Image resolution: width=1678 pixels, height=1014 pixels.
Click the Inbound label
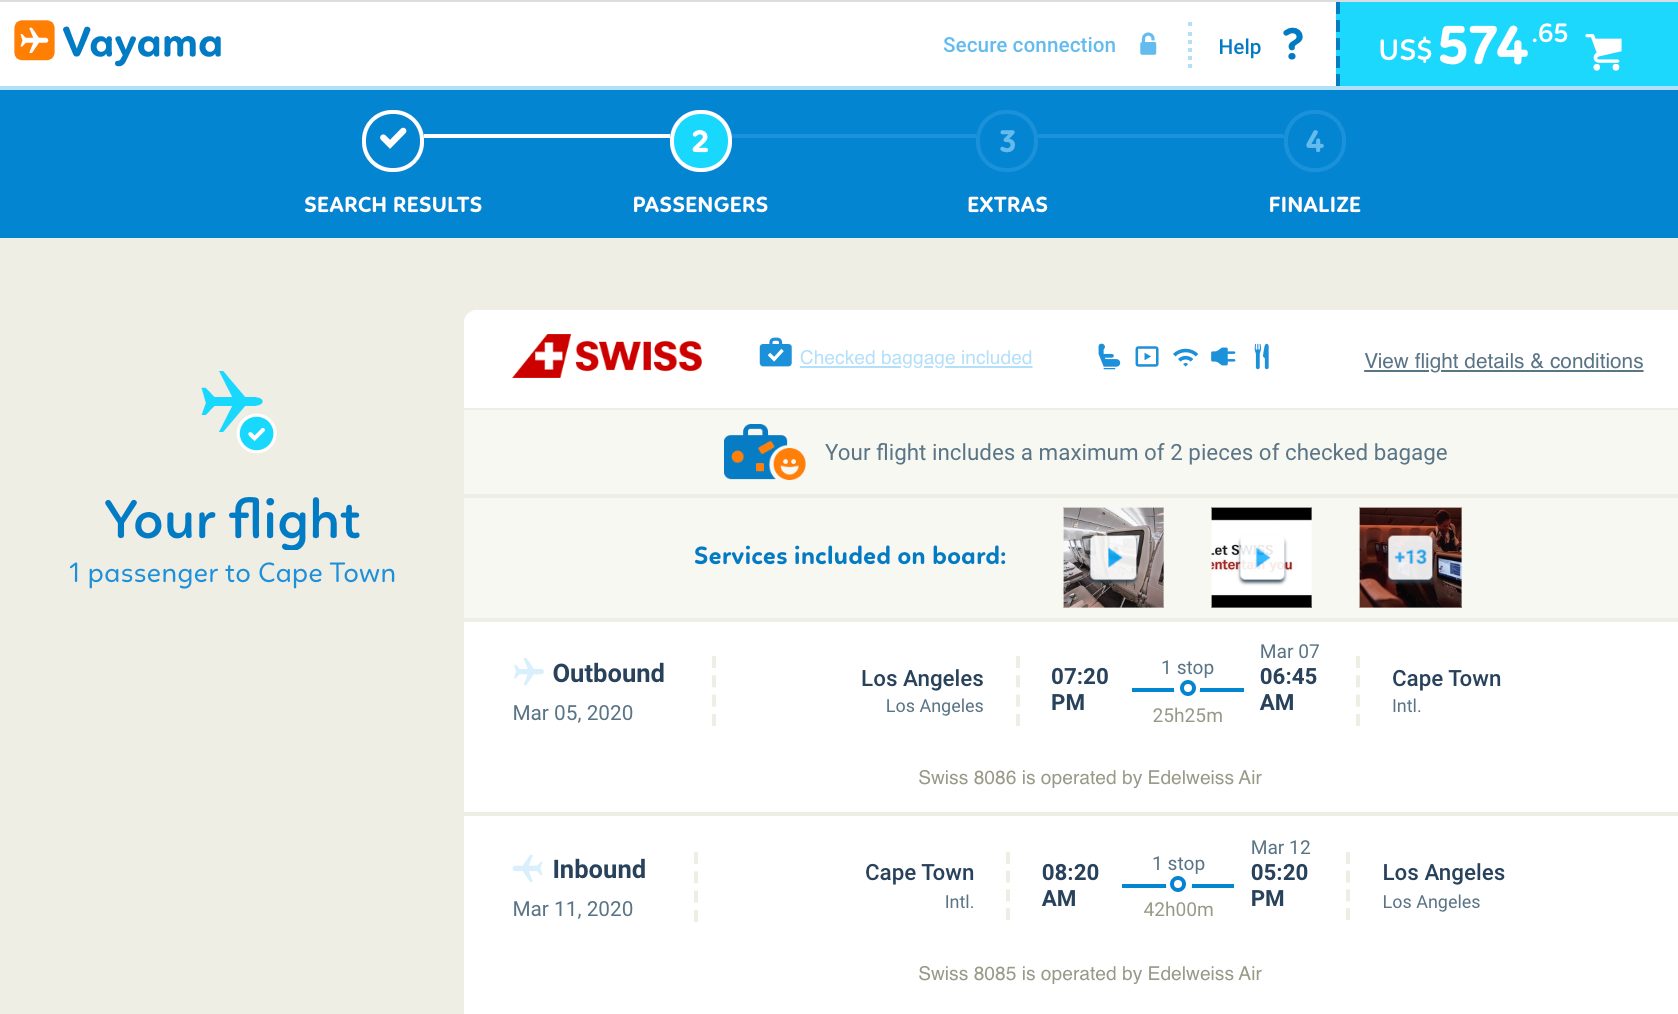pyautogui.click(x=599, y=869)
